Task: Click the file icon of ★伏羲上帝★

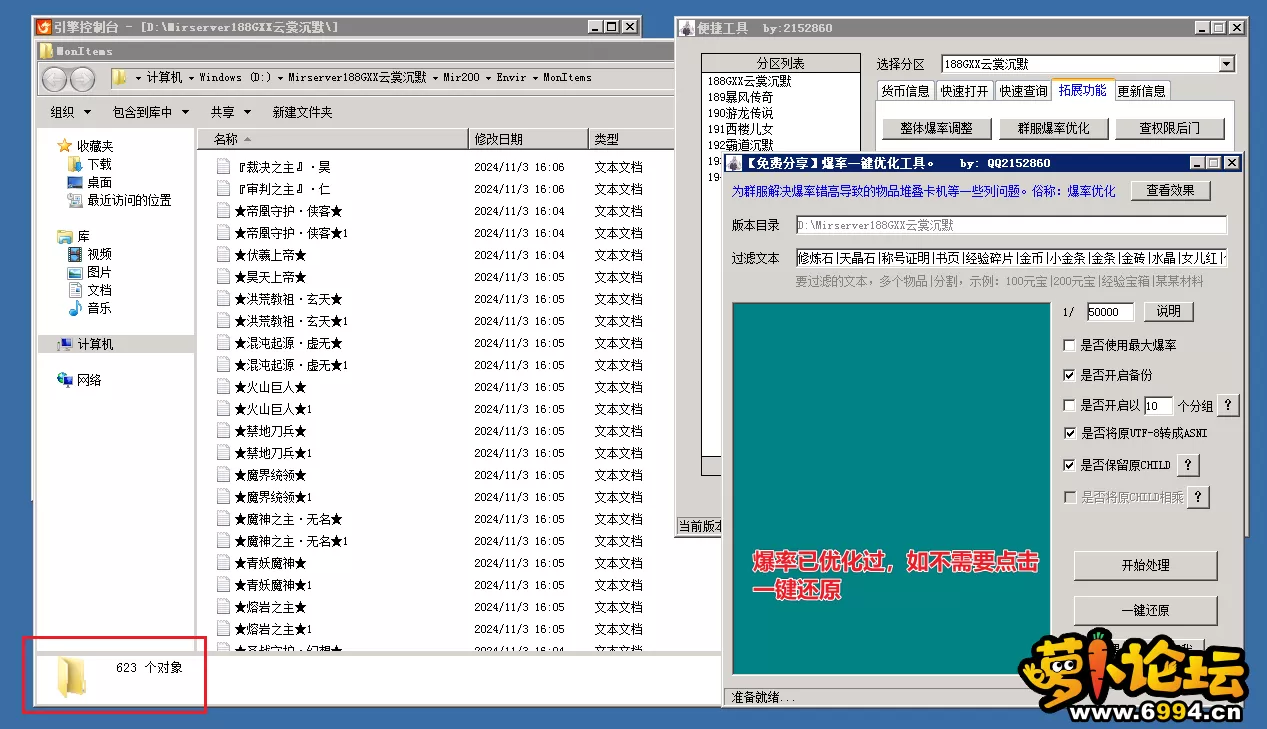Action: click(x=224, y=255)
